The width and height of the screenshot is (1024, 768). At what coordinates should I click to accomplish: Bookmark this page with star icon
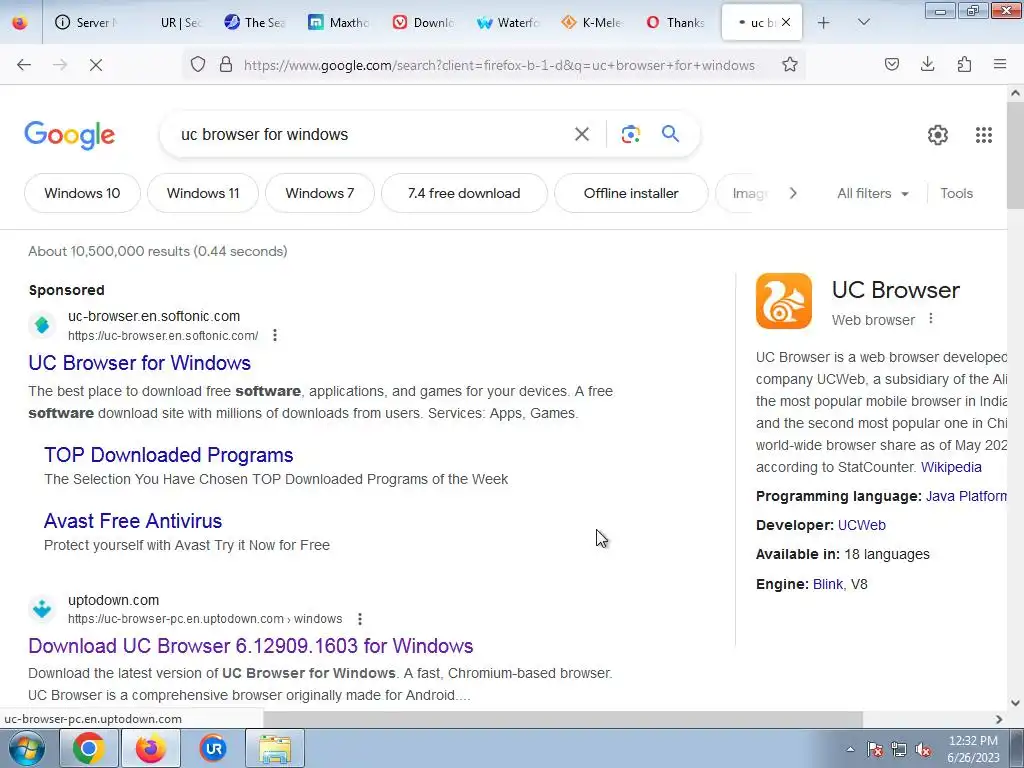point(790,64)
